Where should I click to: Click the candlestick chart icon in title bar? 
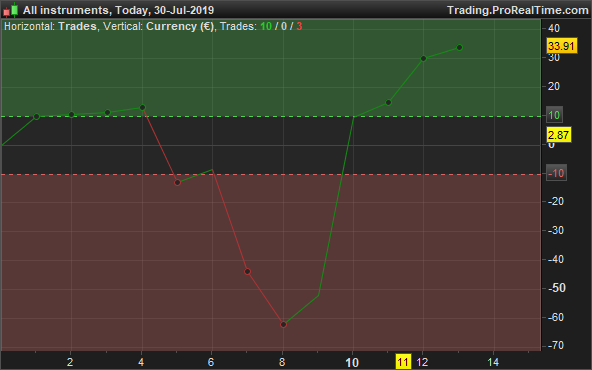11,10
